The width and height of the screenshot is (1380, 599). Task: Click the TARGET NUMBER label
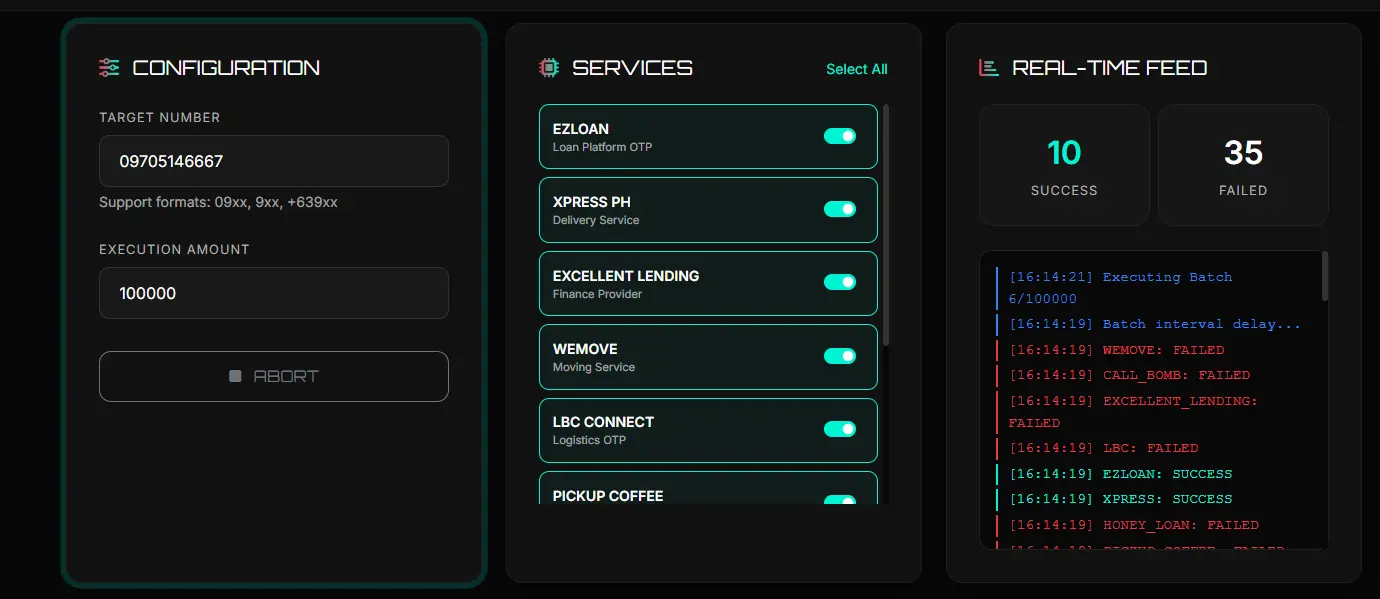coord(160,117)
